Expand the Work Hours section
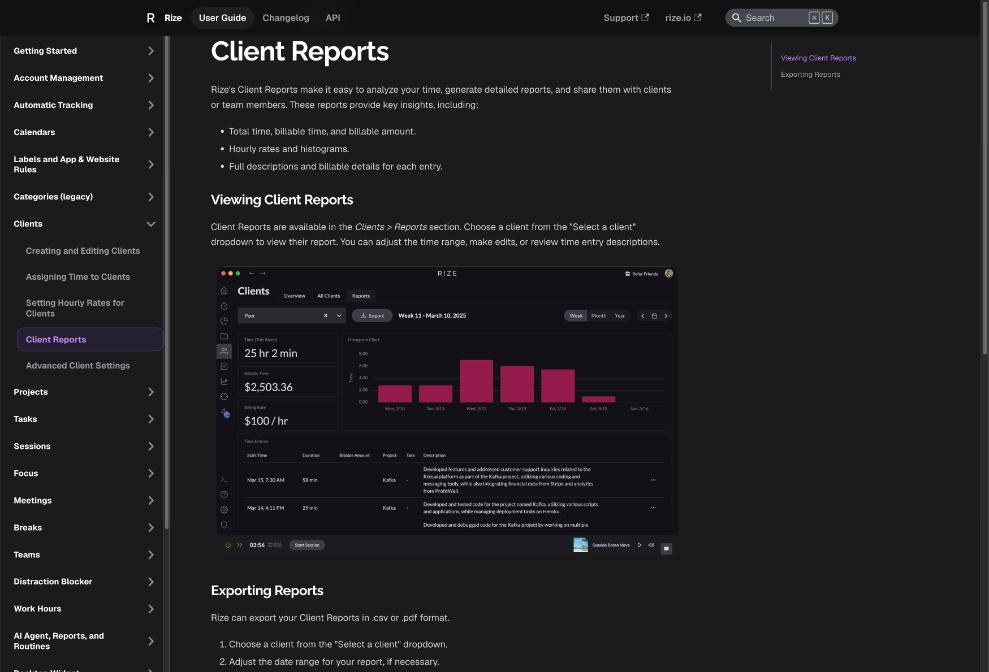This screenshot has width=989, height=672. coord(84,609)
